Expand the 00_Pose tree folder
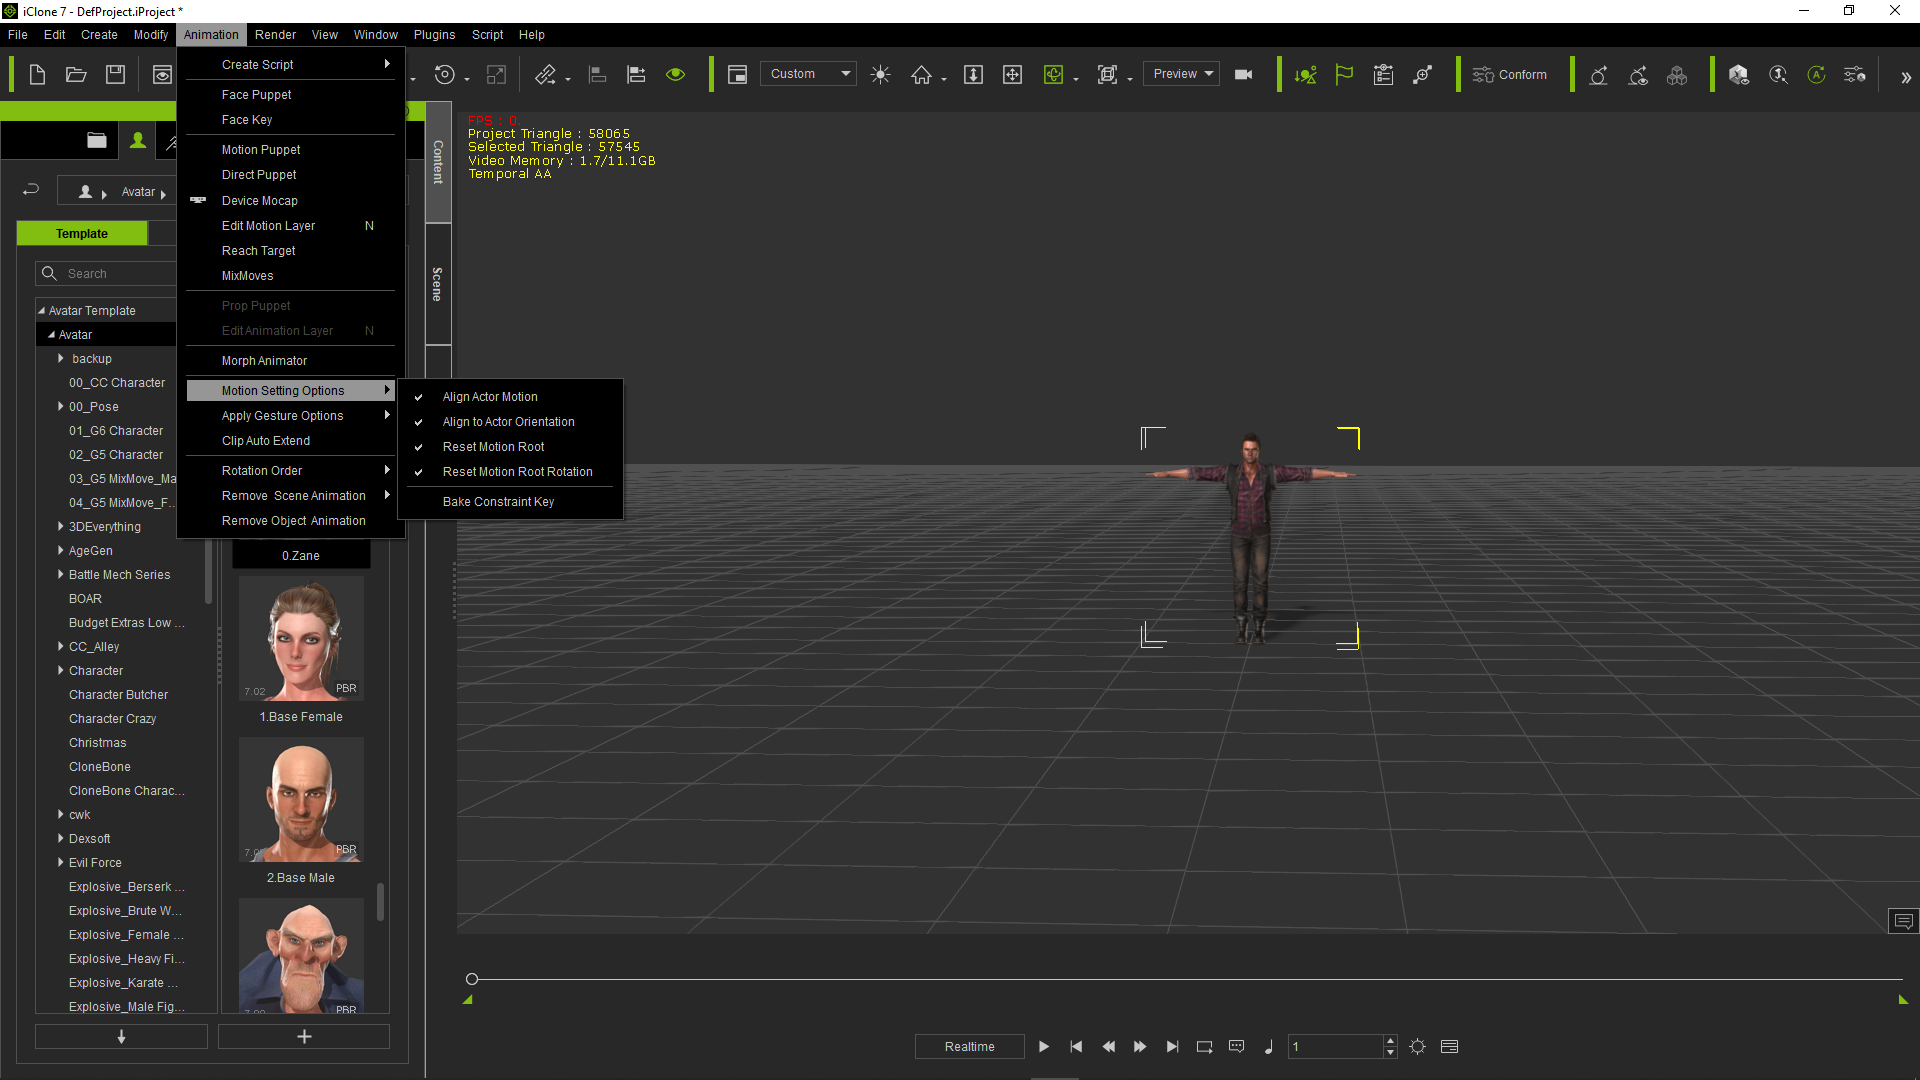 click(61, 406)
